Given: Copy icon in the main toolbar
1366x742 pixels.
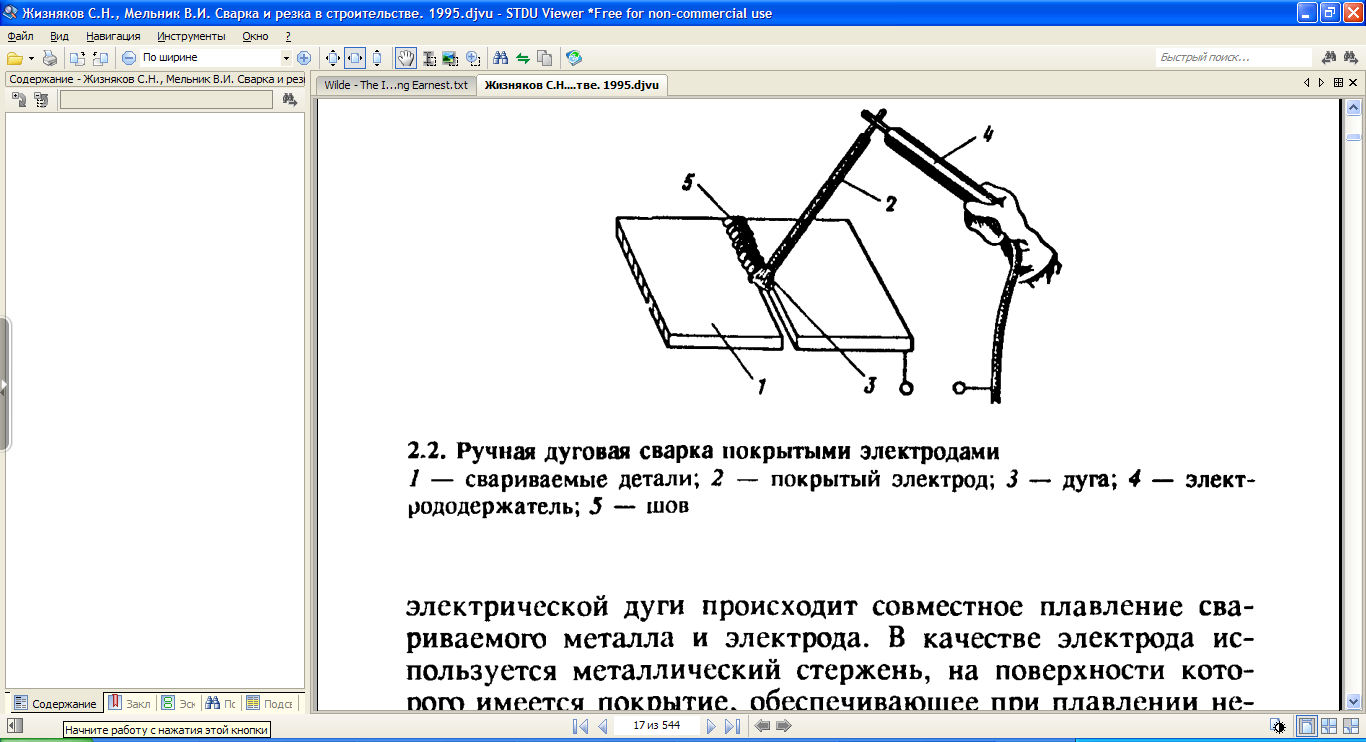Looking at the screenshot, I should 544,58.
